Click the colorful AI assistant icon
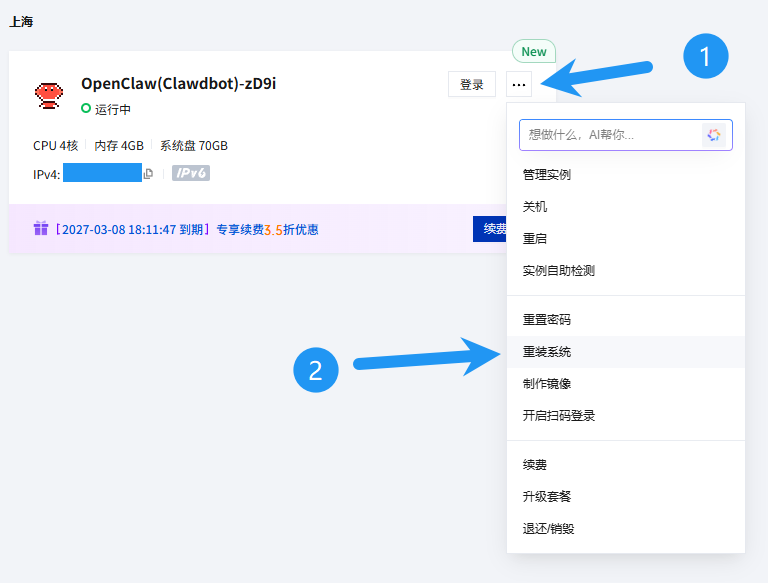The width and height of the screenshot is (768, 583). point(713,135)
